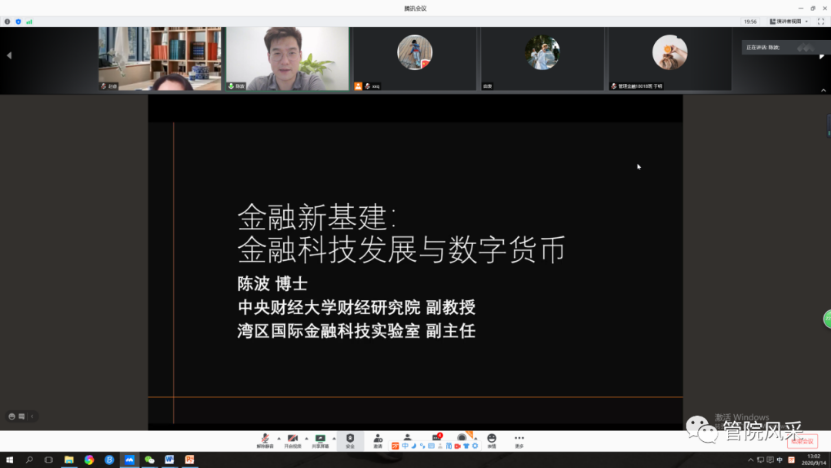
Task: Unmute the microphone in the meeting toolbar
Action: (x=264, y=439)
